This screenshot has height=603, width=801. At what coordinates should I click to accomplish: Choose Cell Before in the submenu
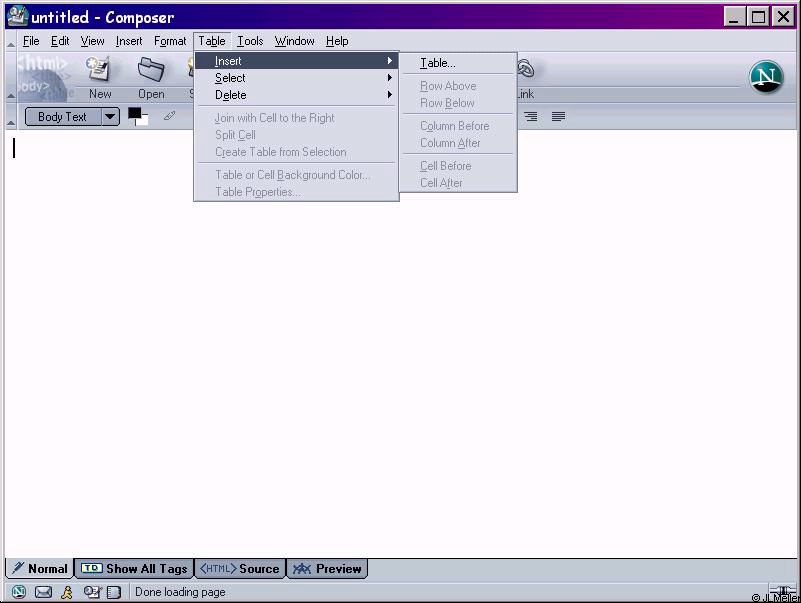point(458,166)
